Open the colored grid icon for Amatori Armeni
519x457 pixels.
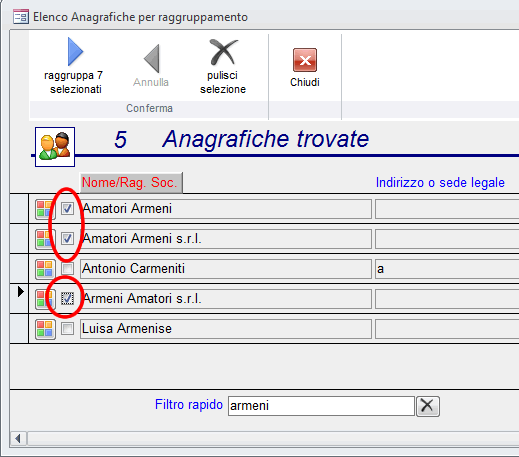[x=45, y=209]
